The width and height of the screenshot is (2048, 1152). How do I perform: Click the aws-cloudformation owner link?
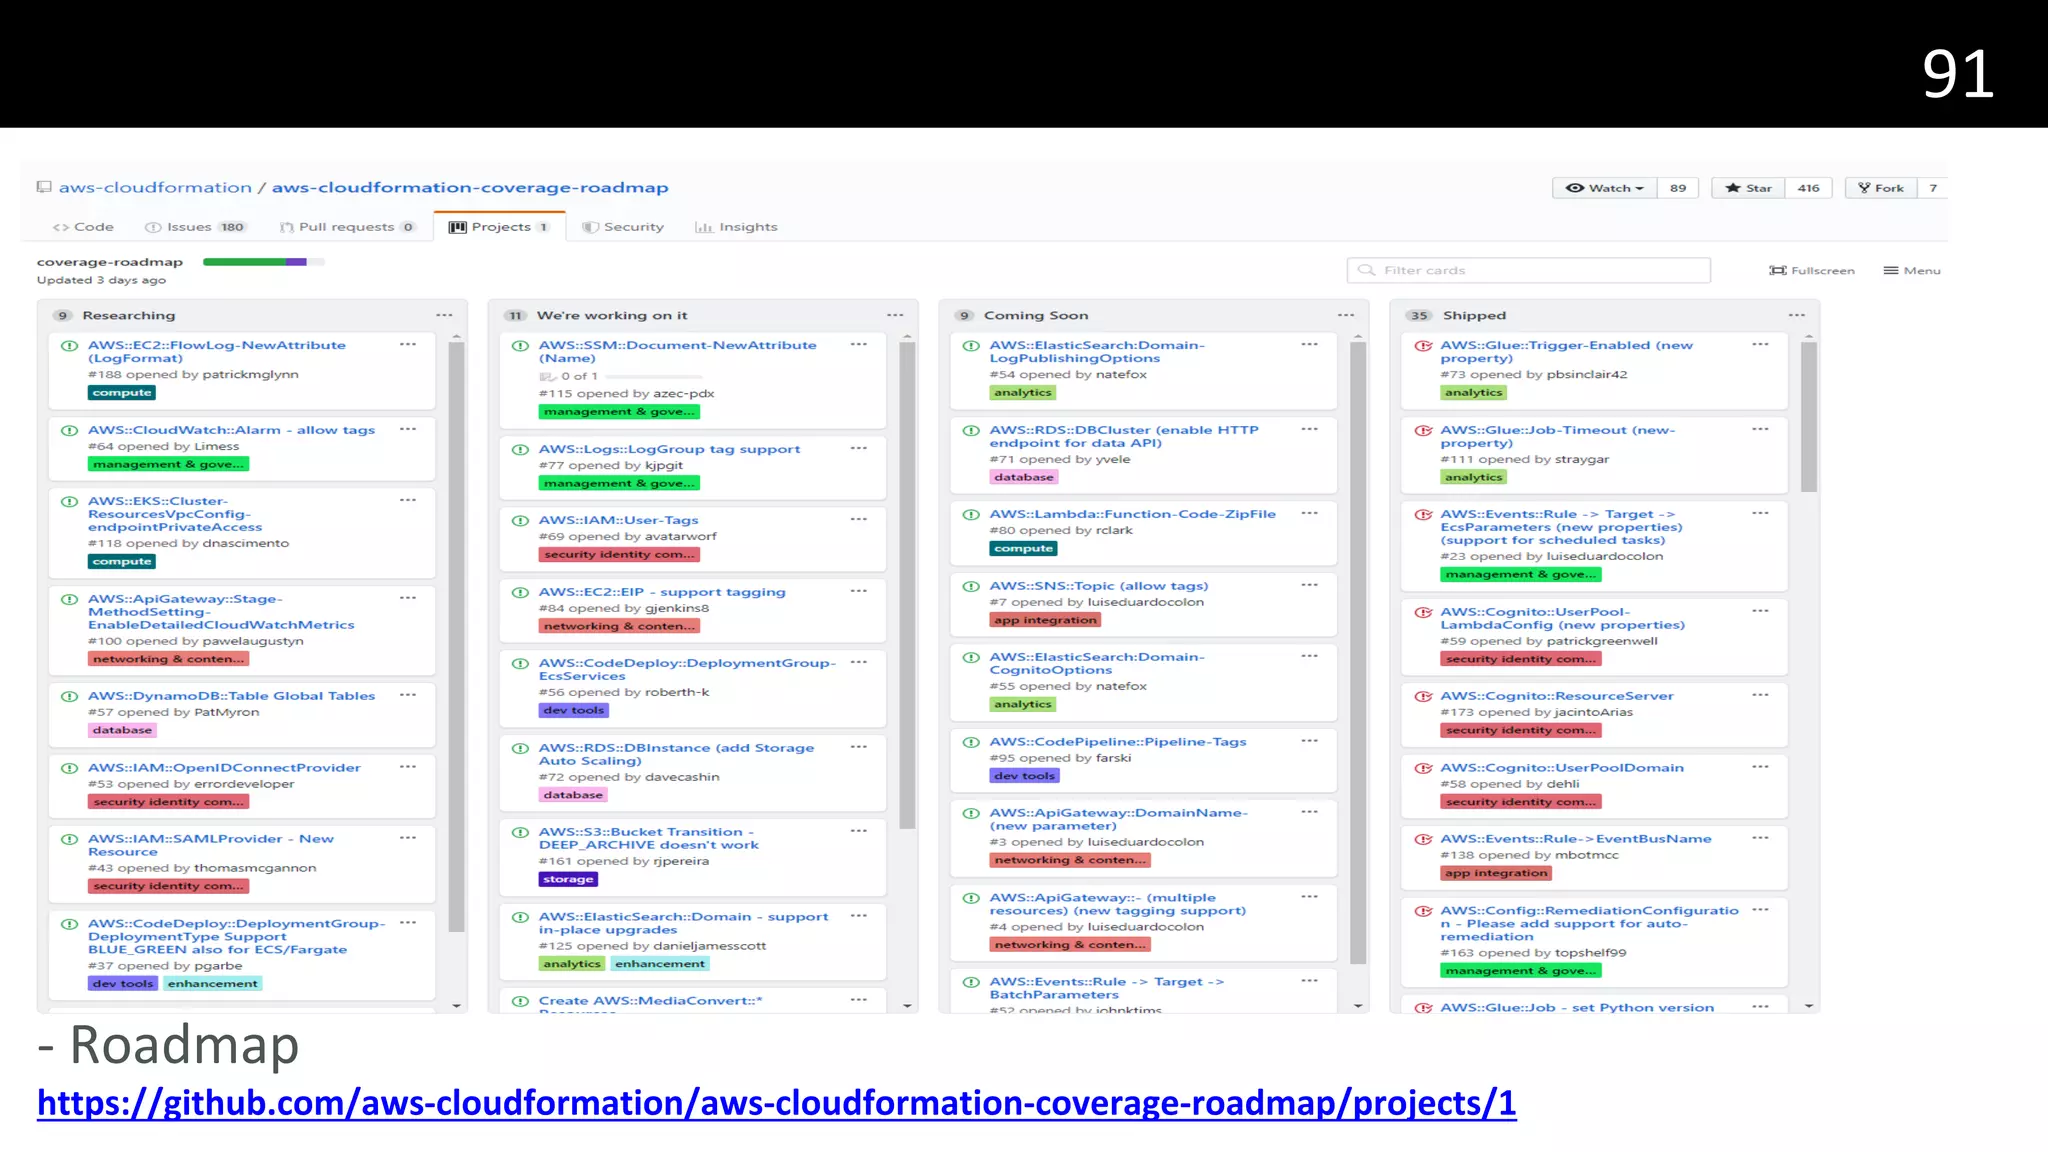155,188
